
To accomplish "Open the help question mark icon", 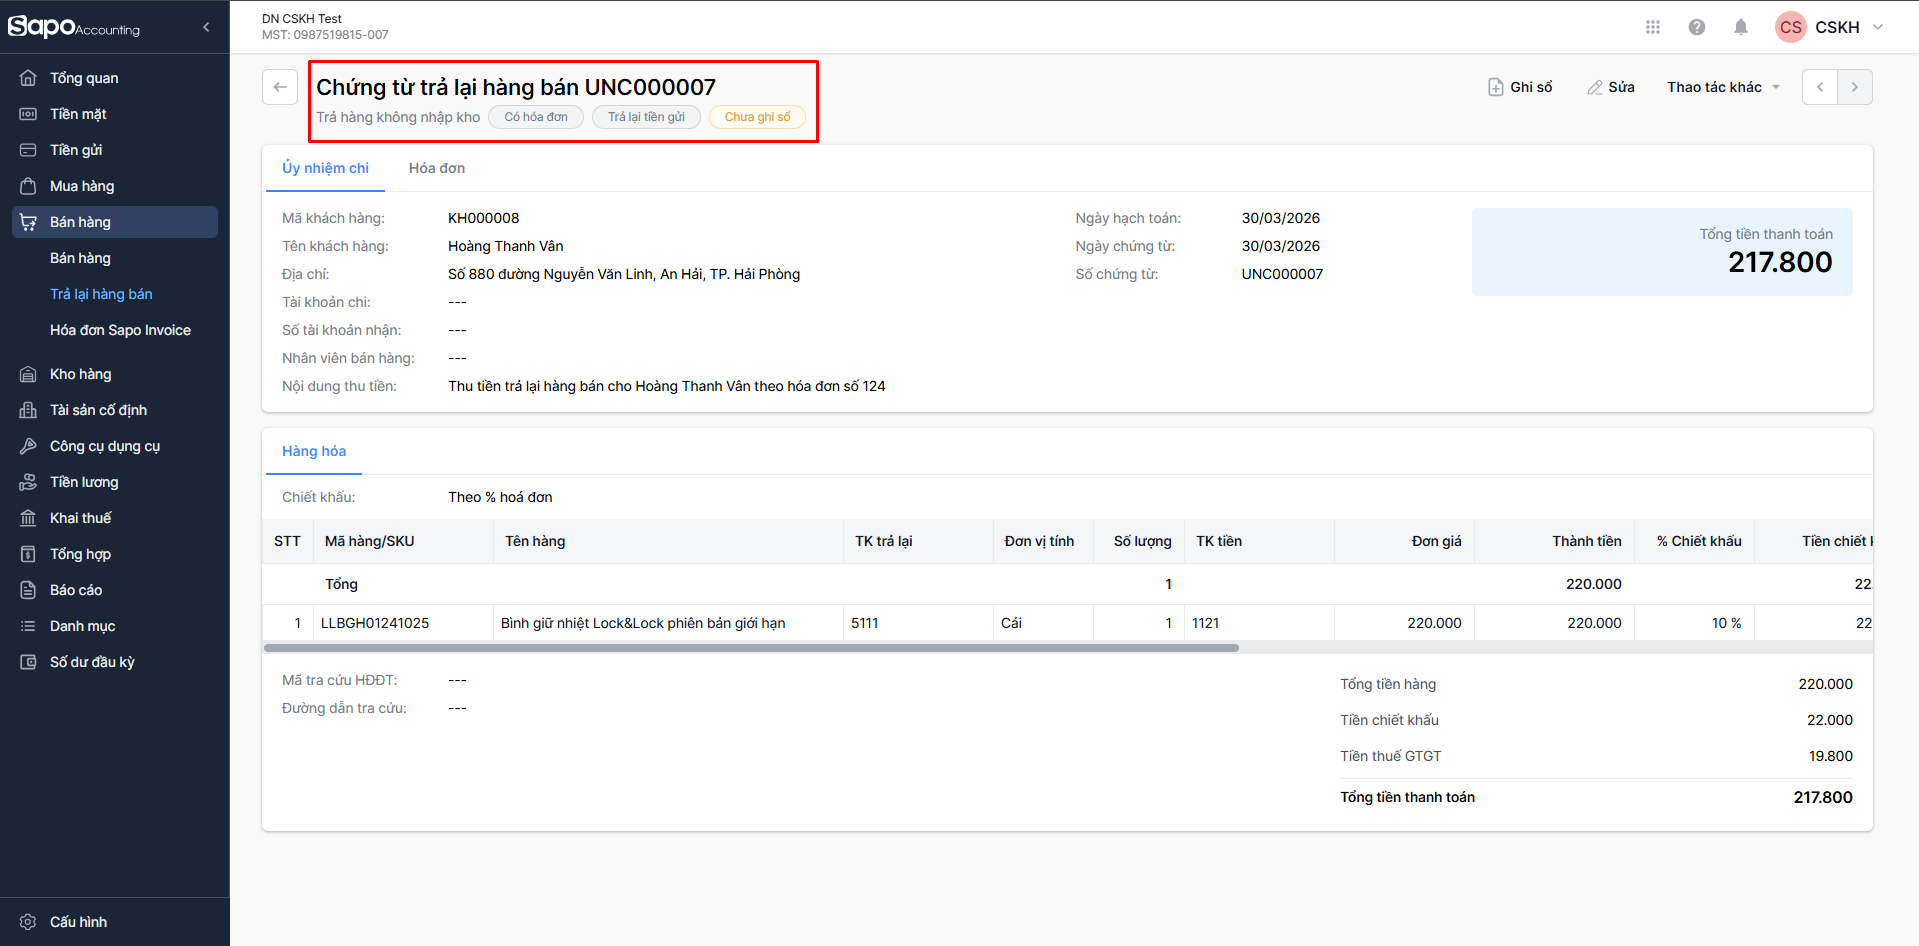I will [1697, 27].
